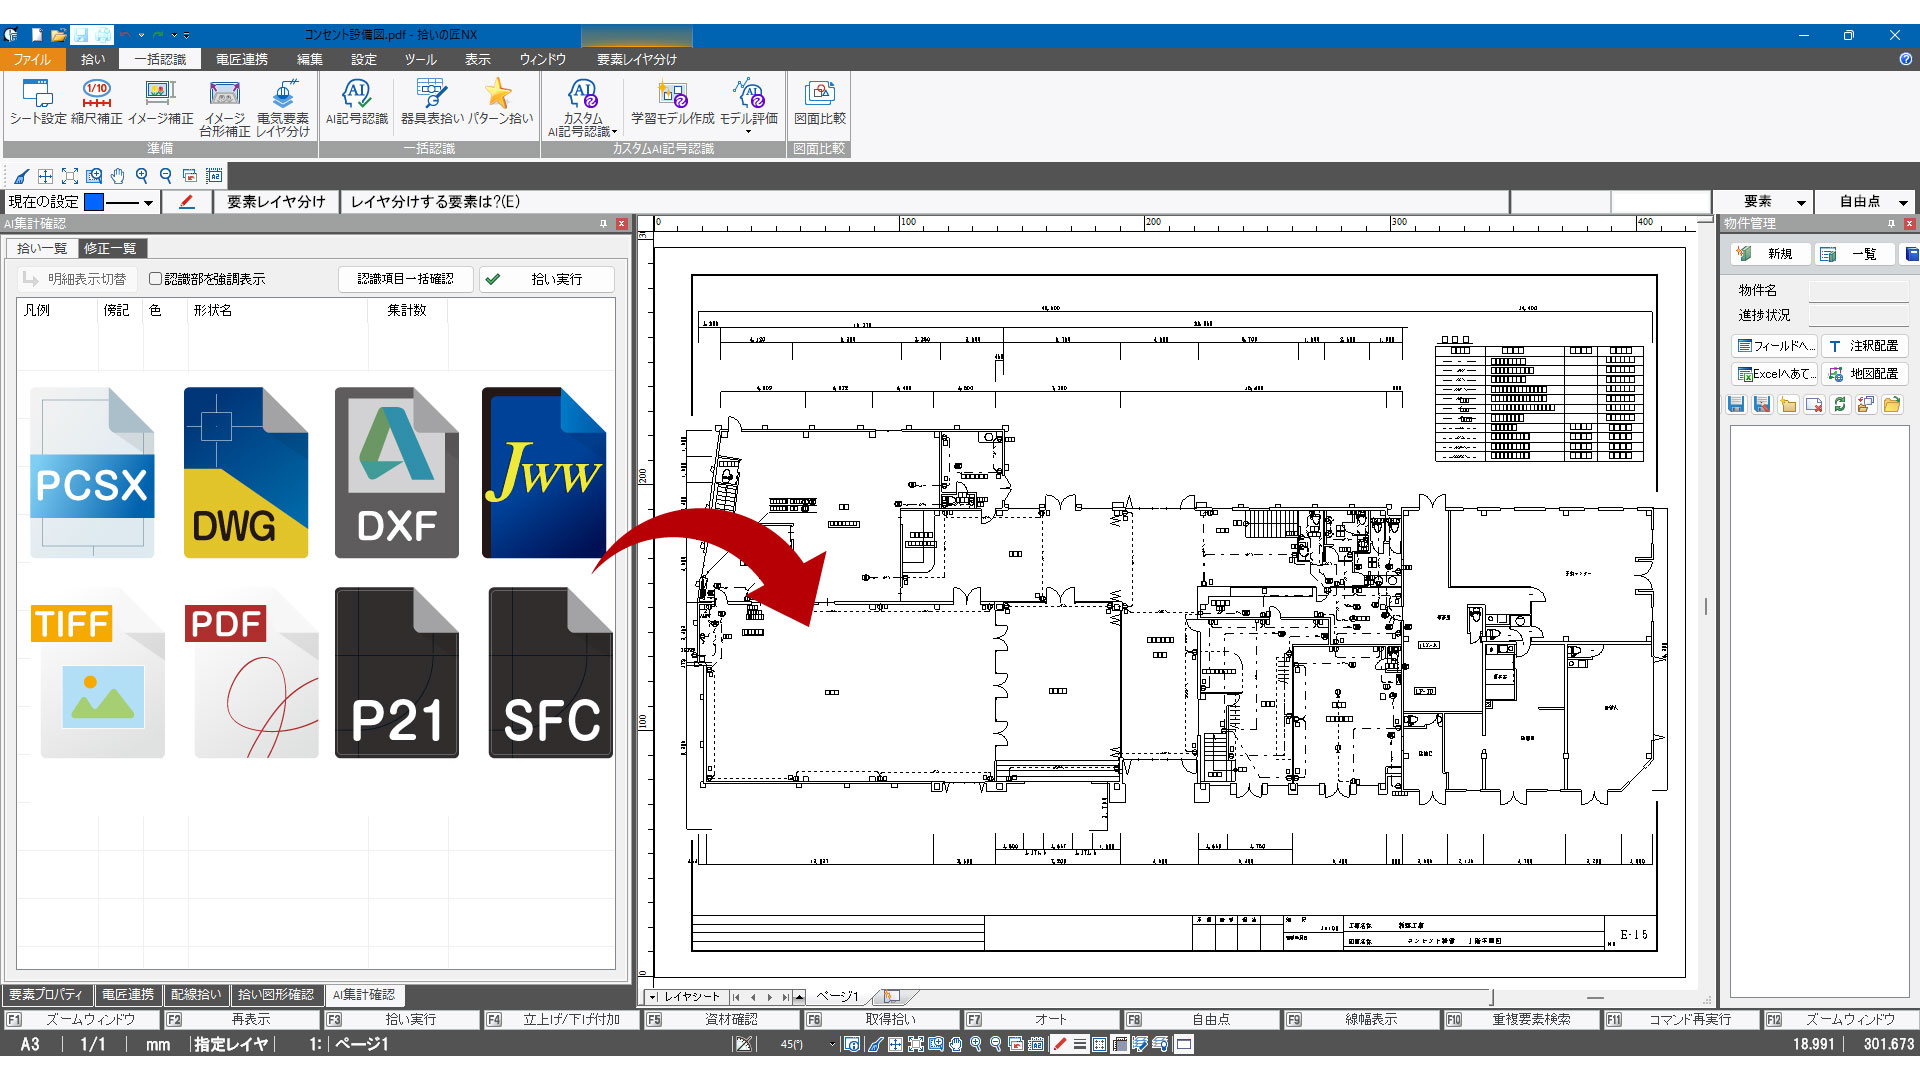This screenshot has width=1920, height=1080.
Task: Click the F5 資材確認 function key button
Action: (720, 1020)
